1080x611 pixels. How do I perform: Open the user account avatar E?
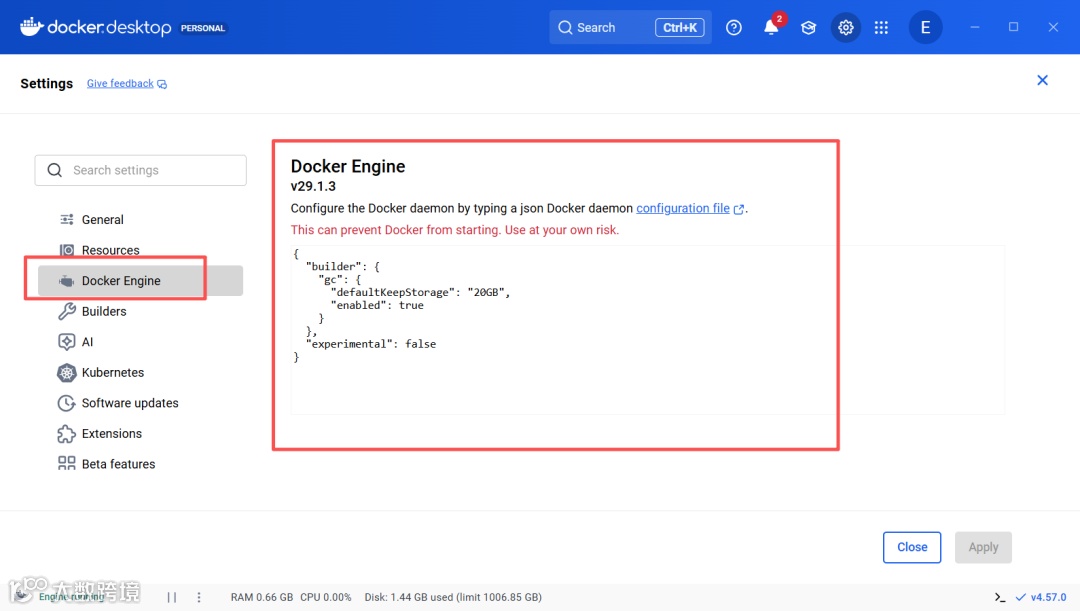click(925, 28)
